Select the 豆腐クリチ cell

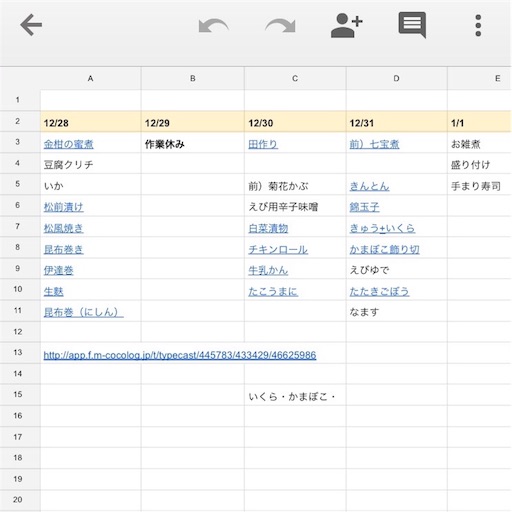point(91,164)
